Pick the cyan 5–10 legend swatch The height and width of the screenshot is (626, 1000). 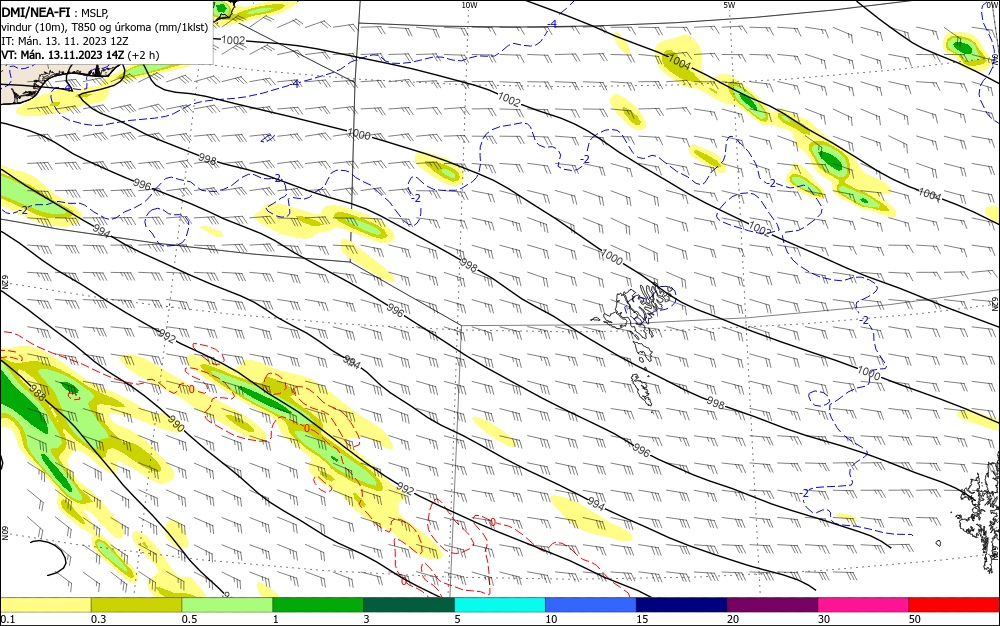pyautogui.click(x=500, y=605)
